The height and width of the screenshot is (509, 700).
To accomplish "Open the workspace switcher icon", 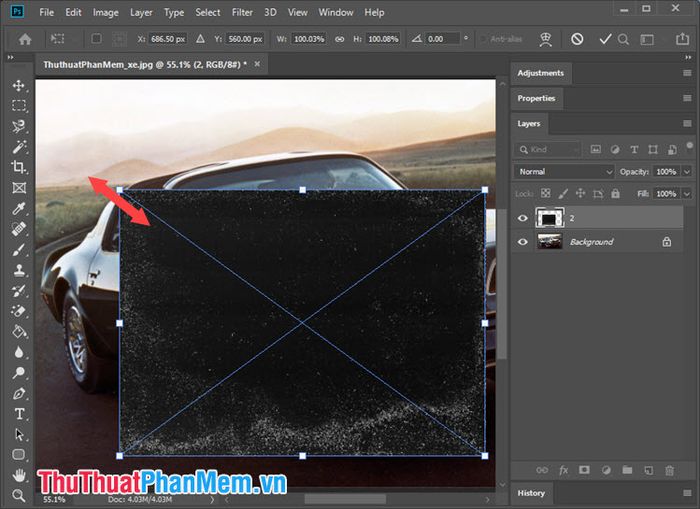I will 647,39.
